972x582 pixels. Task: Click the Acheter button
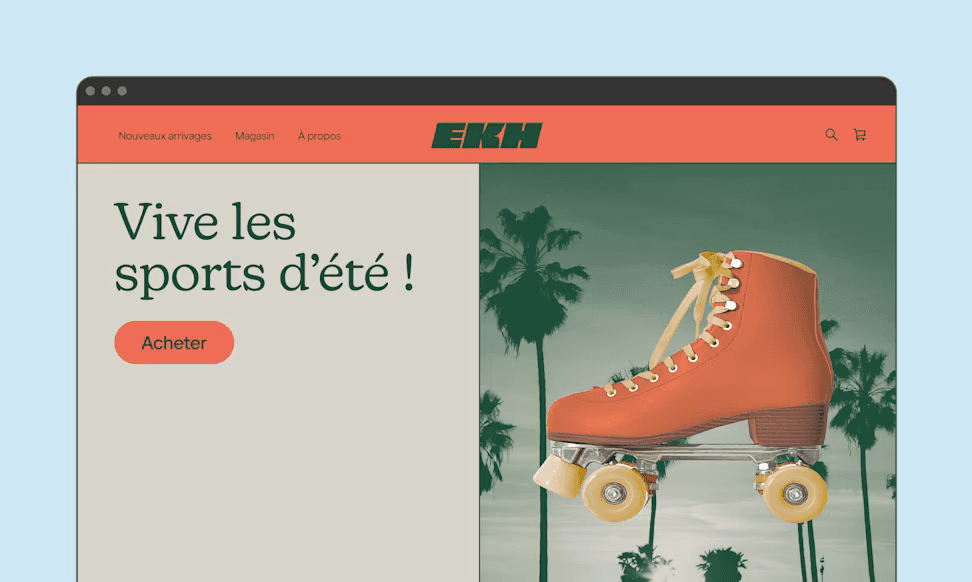(174, 342)
